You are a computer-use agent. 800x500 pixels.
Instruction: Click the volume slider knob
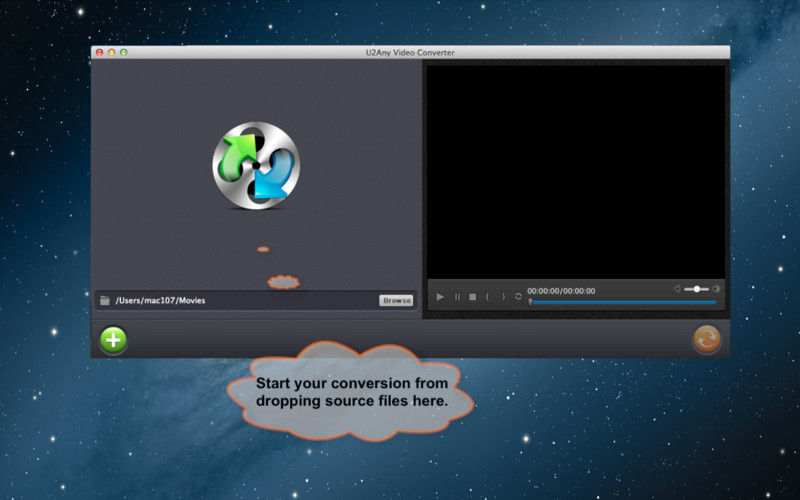(696, 289)
